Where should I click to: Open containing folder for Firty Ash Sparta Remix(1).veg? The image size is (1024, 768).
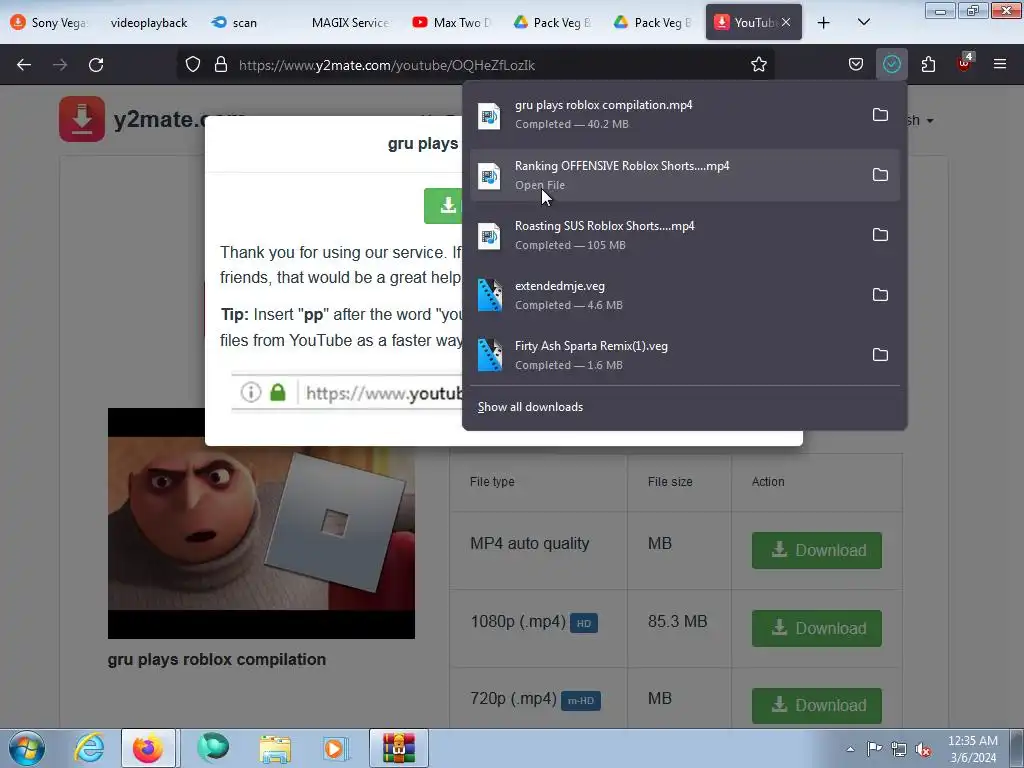click(x=880, y=355)
